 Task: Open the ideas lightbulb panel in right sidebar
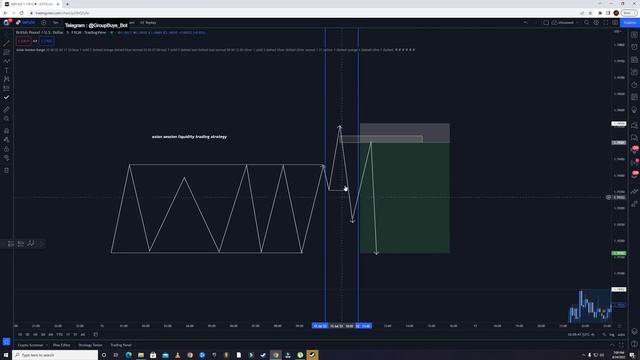click(x=634, y=110)
